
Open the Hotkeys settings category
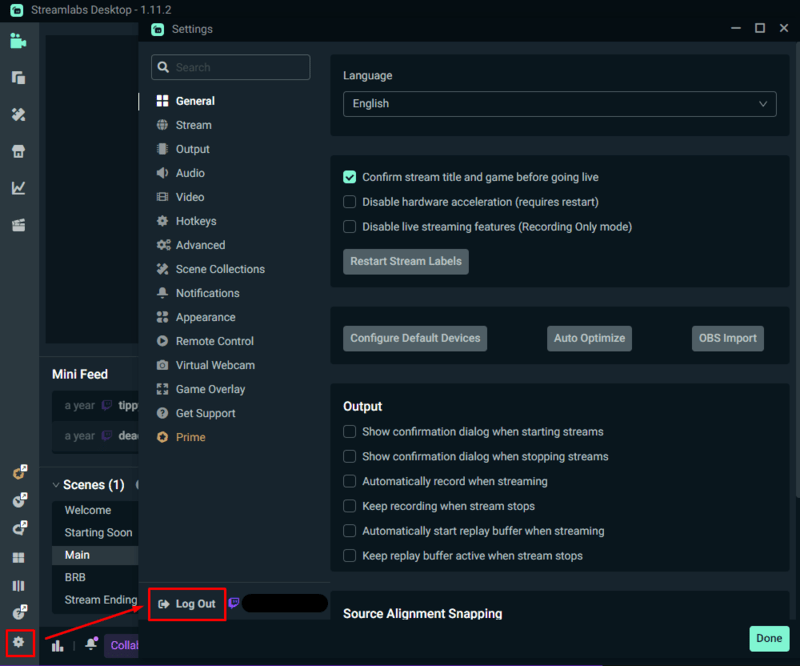click(187, 221)
